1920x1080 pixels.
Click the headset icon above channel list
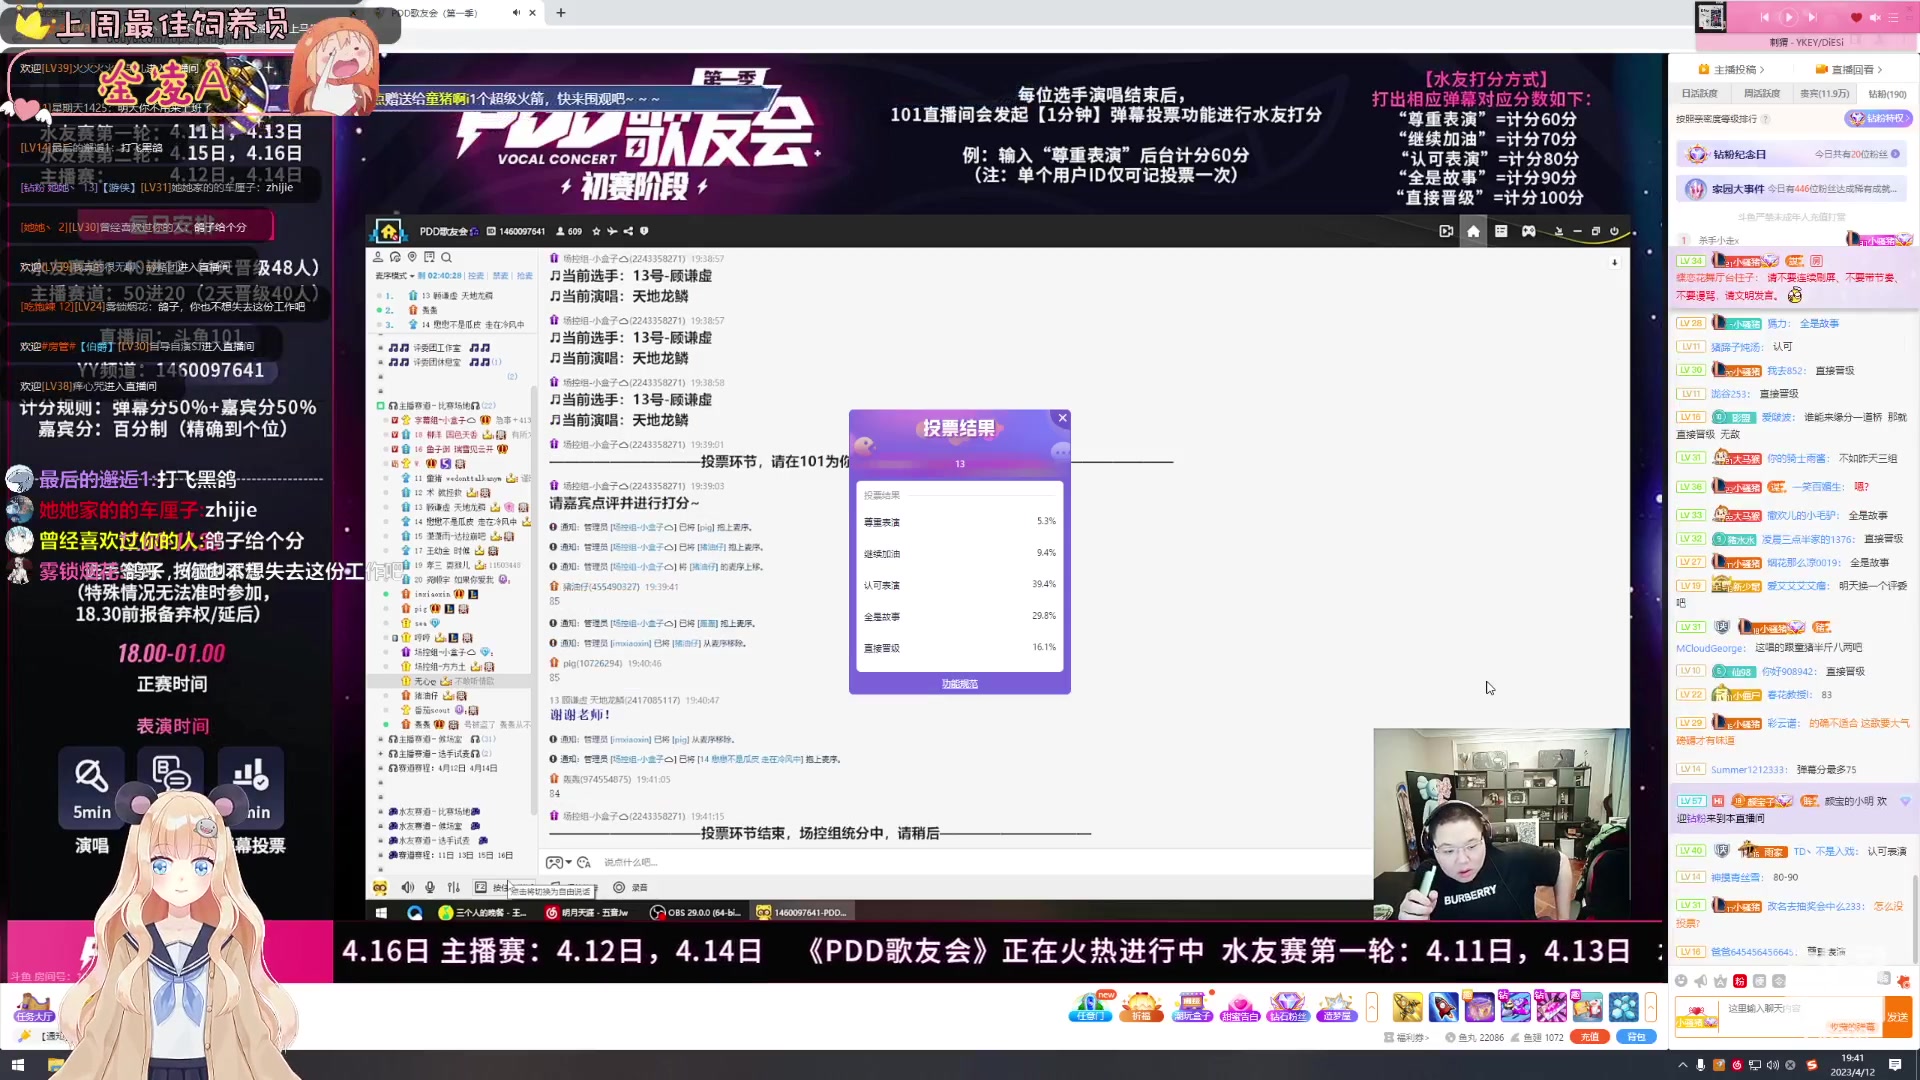pyautogui.click(x=395, y=257)
